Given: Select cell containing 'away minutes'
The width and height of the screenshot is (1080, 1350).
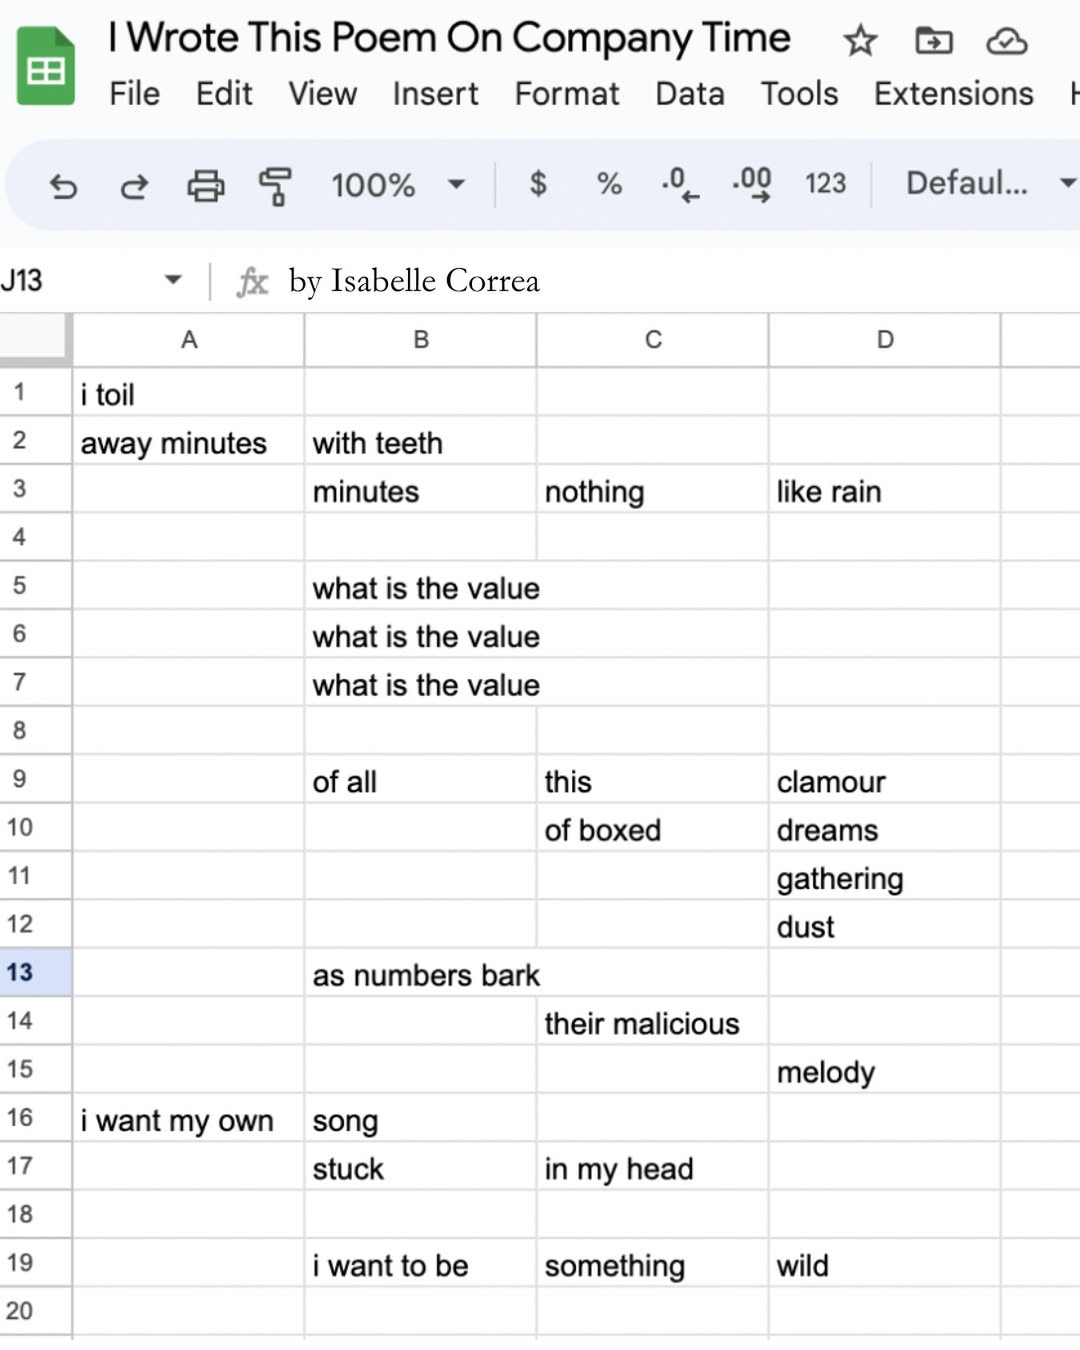Looking at the screenshot, I should pos(188,441).
